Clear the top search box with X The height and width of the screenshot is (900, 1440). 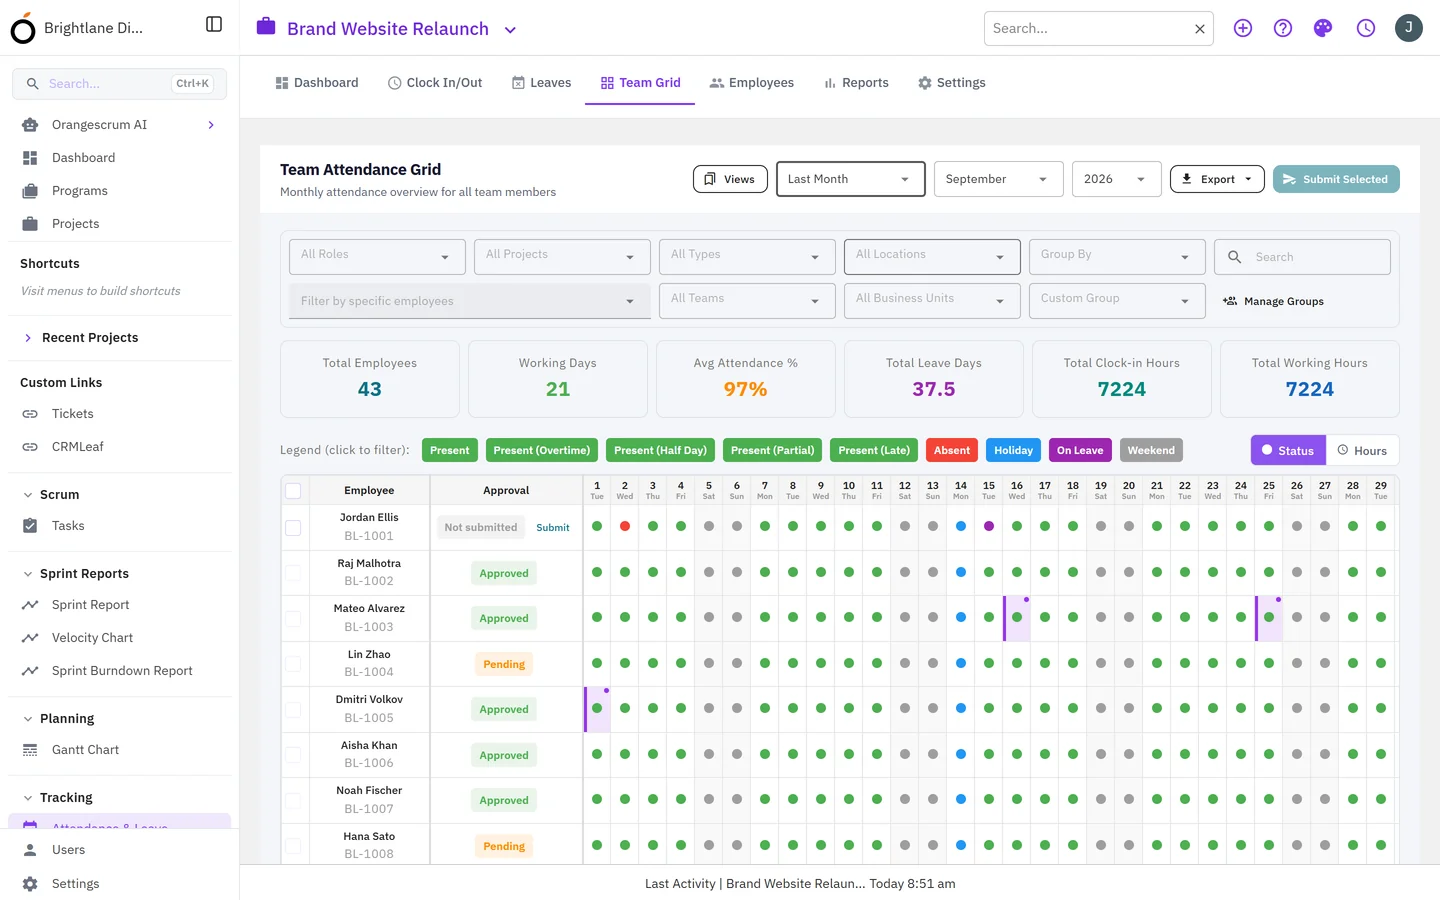click(1200, 29)
